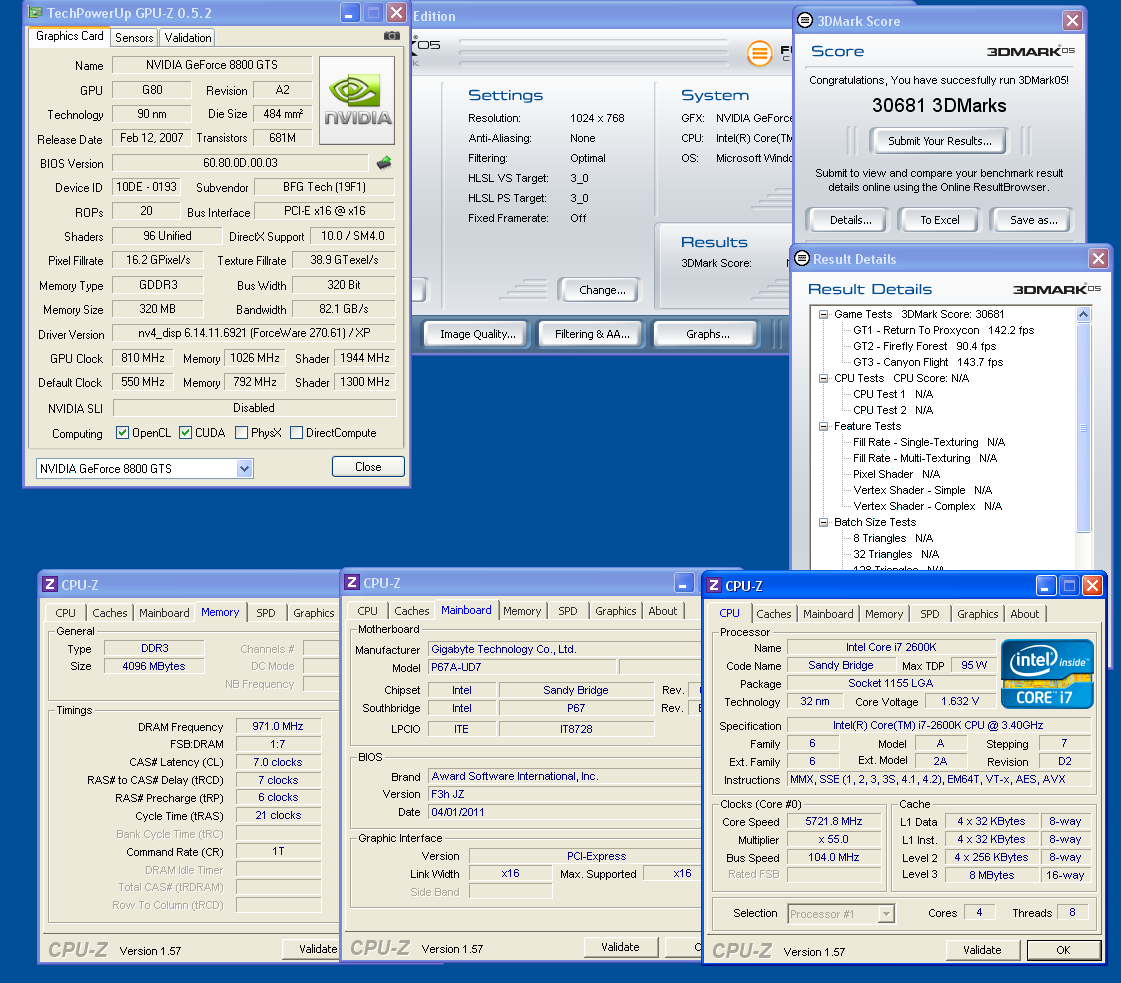Click the Save as... button
The width and height of the screenshot is (1121, 983).
(1034, 220)
